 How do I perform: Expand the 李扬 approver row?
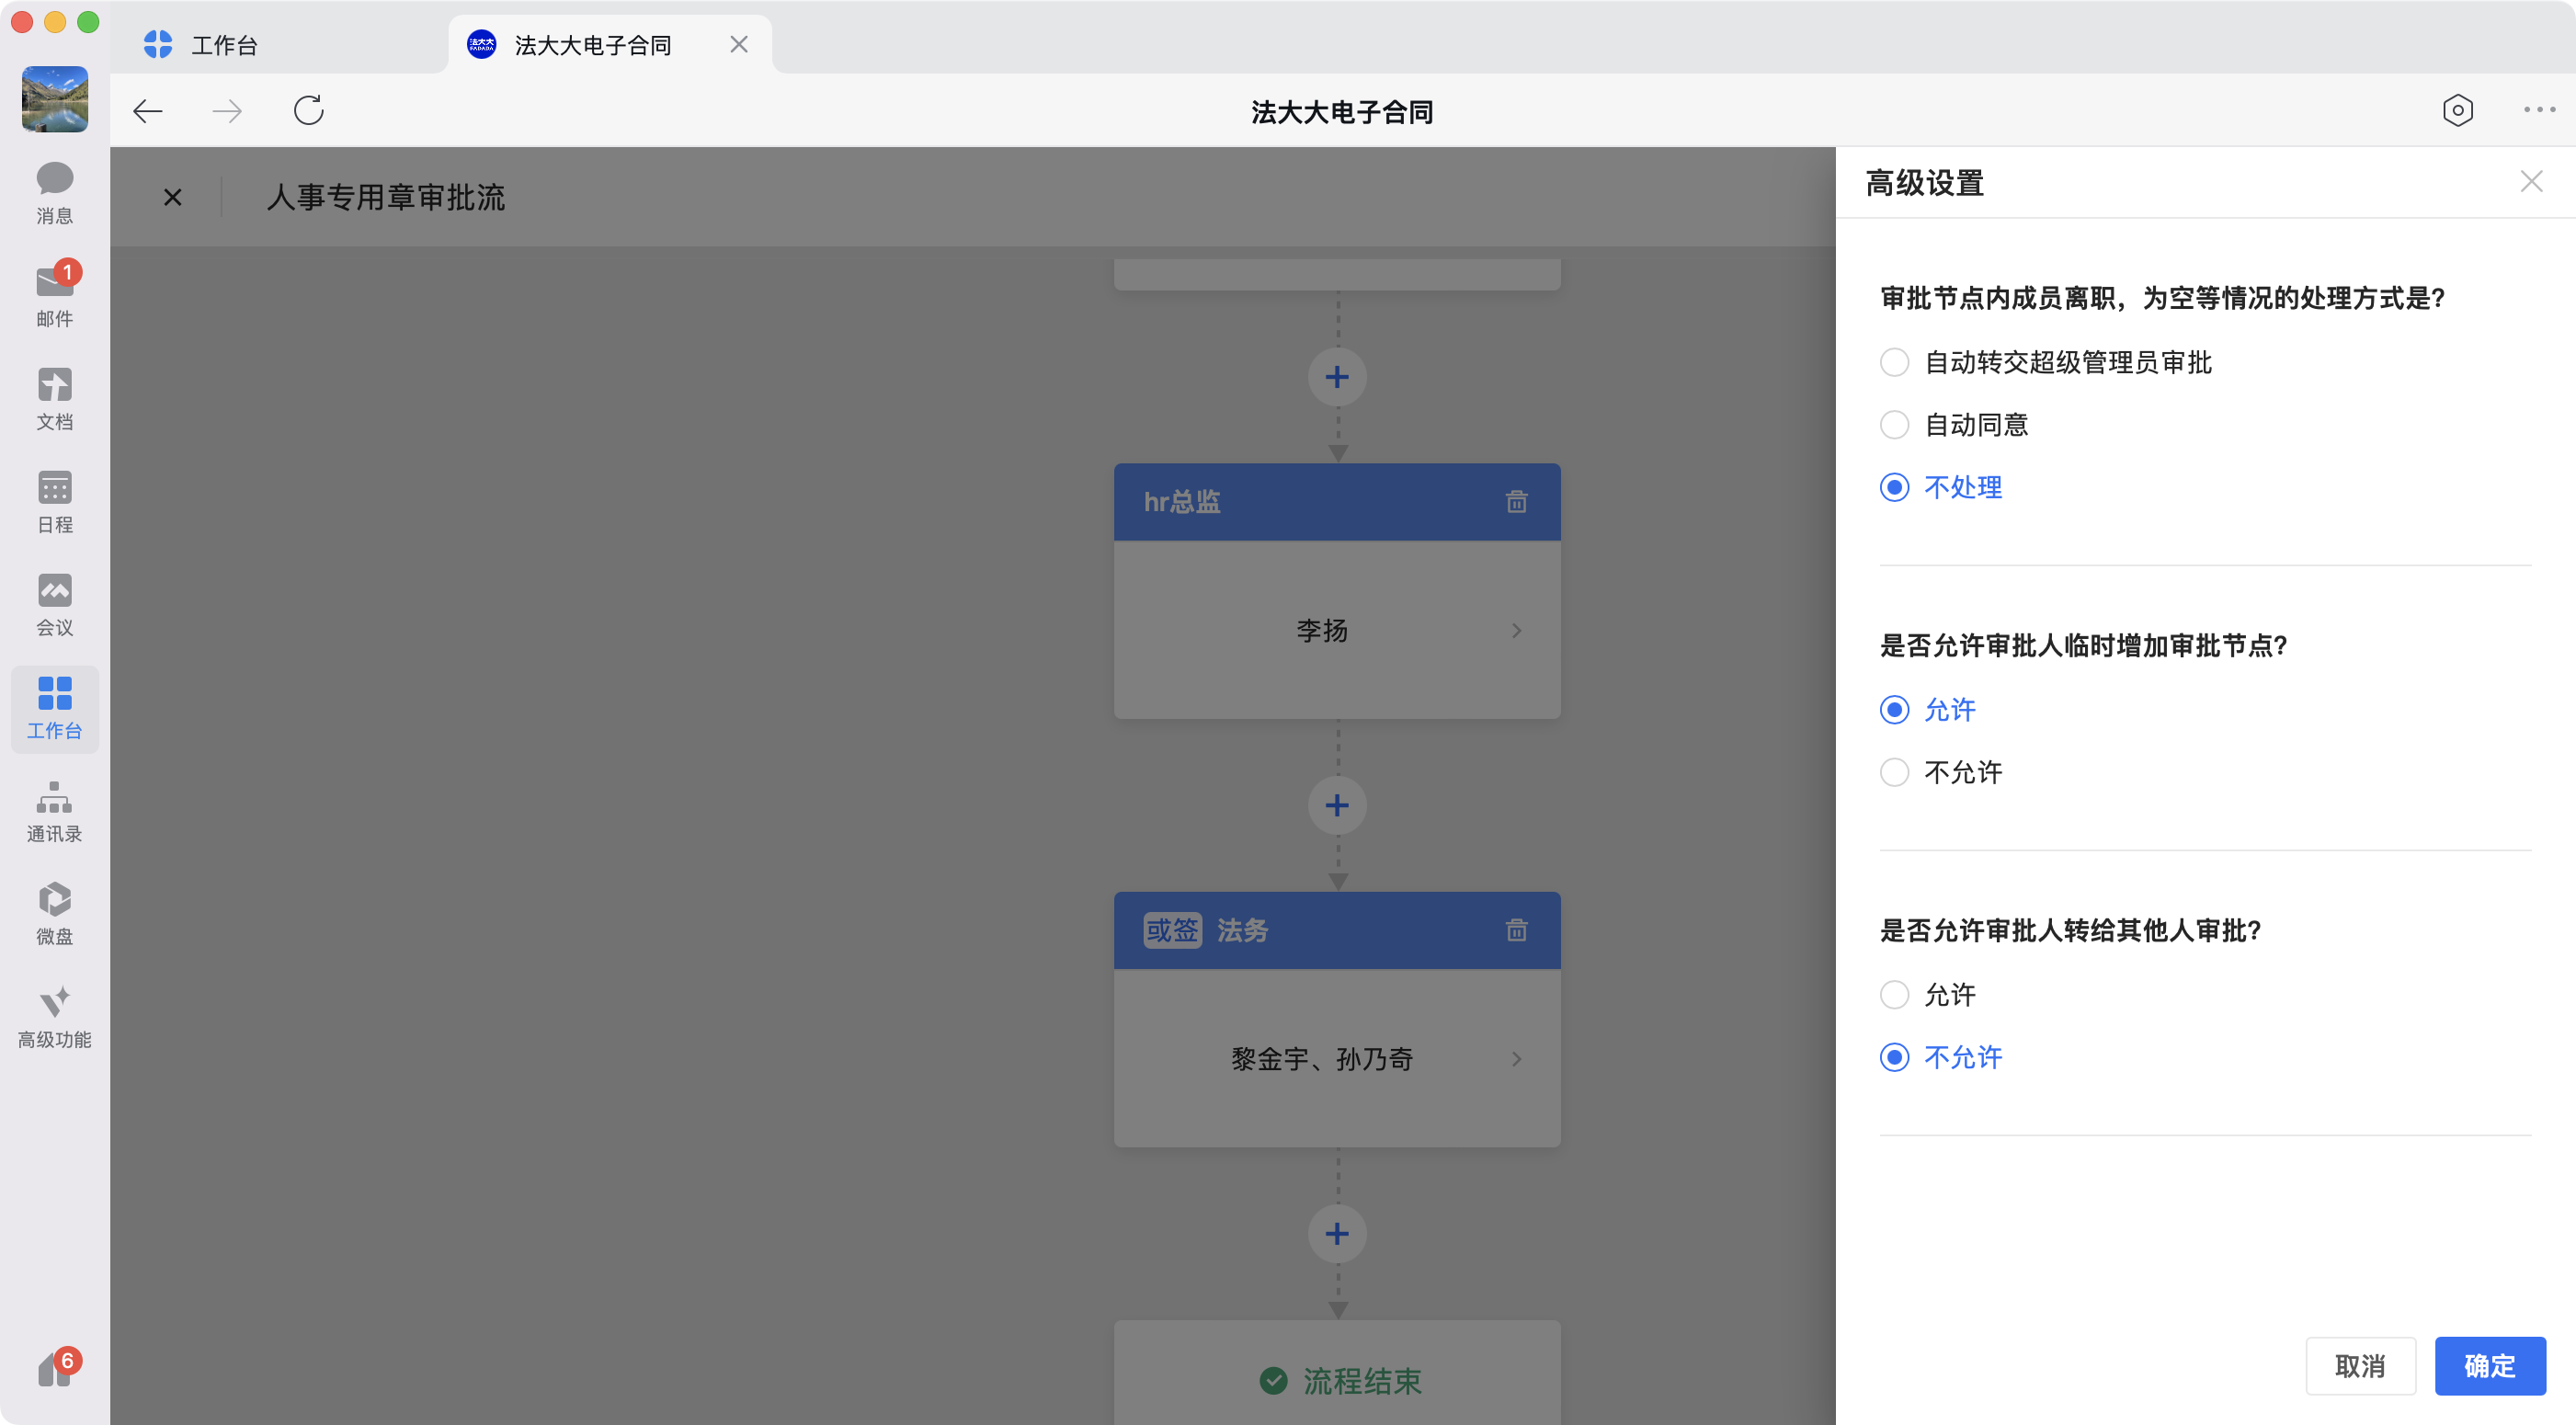pyautogui.click(x=1337, y=630)
